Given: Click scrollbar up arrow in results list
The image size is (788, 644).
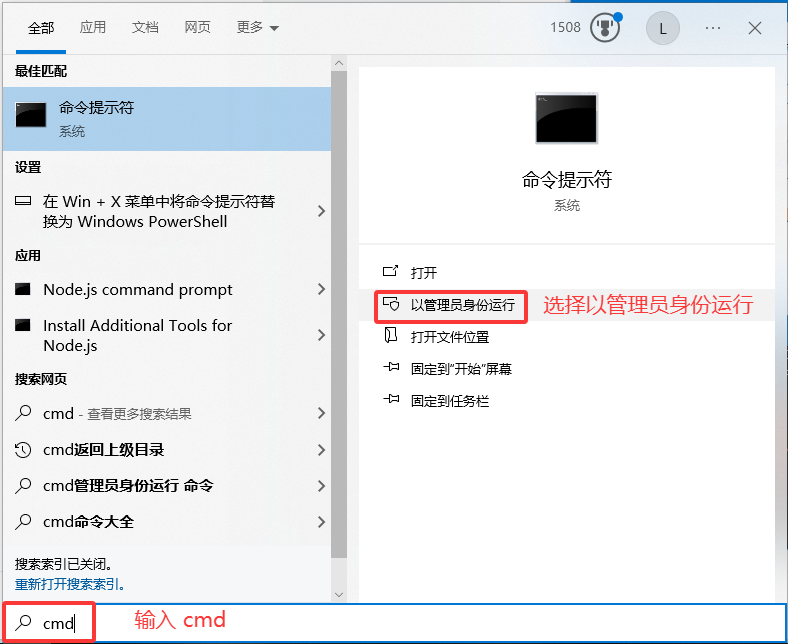Looking at the screenshot, I should pyautogui.click(x=339, y=63).
